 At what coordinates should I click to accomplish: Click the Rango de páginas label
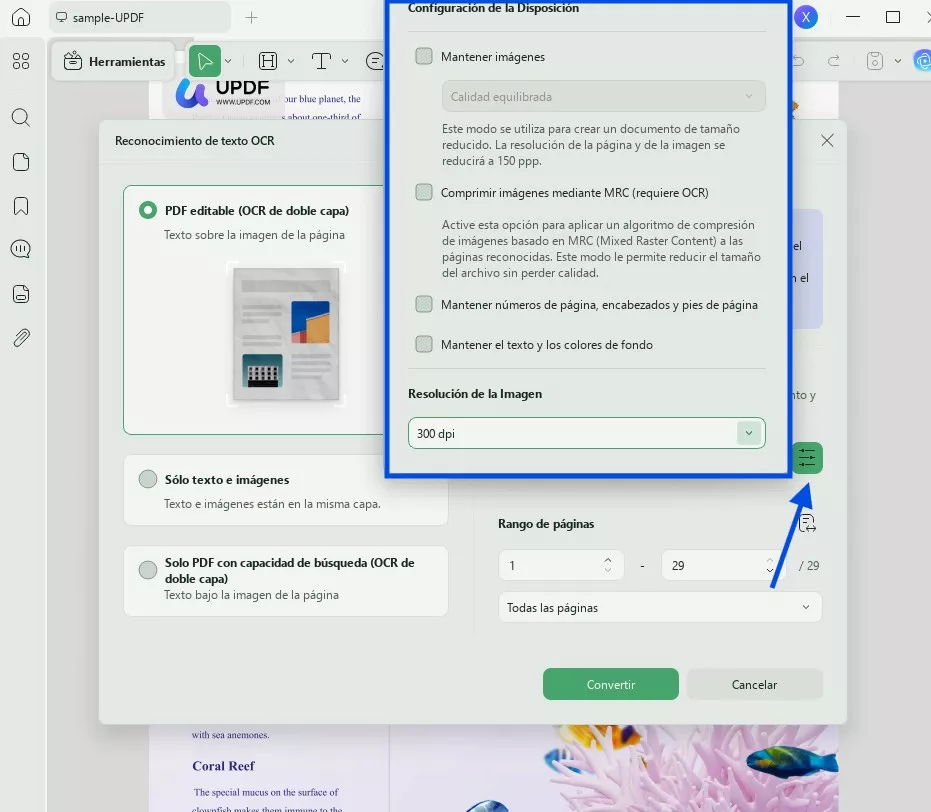[x=546, y=524]
